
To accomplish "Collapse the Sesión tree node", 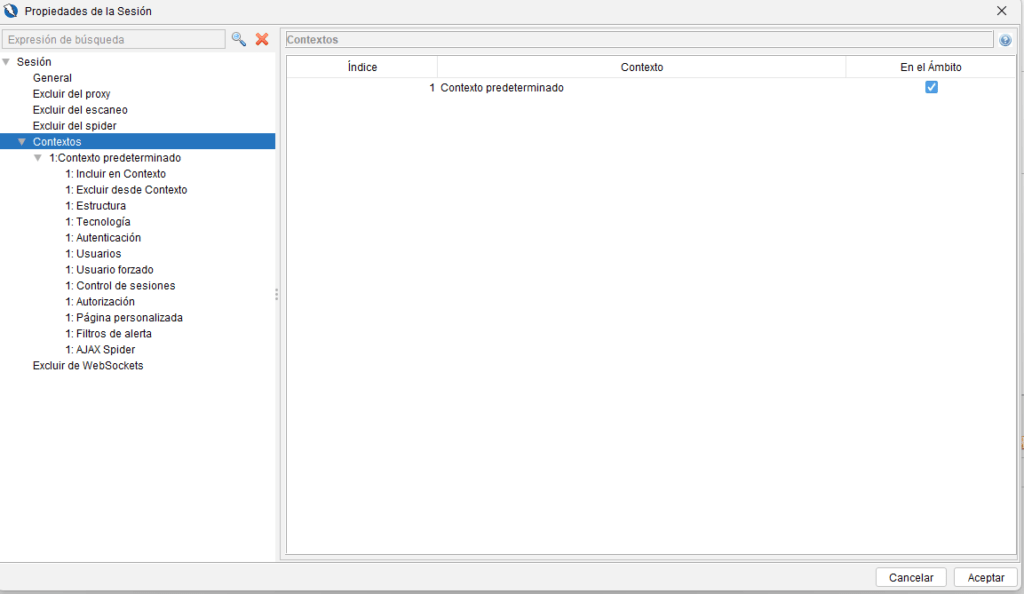I will coord(7,62).
